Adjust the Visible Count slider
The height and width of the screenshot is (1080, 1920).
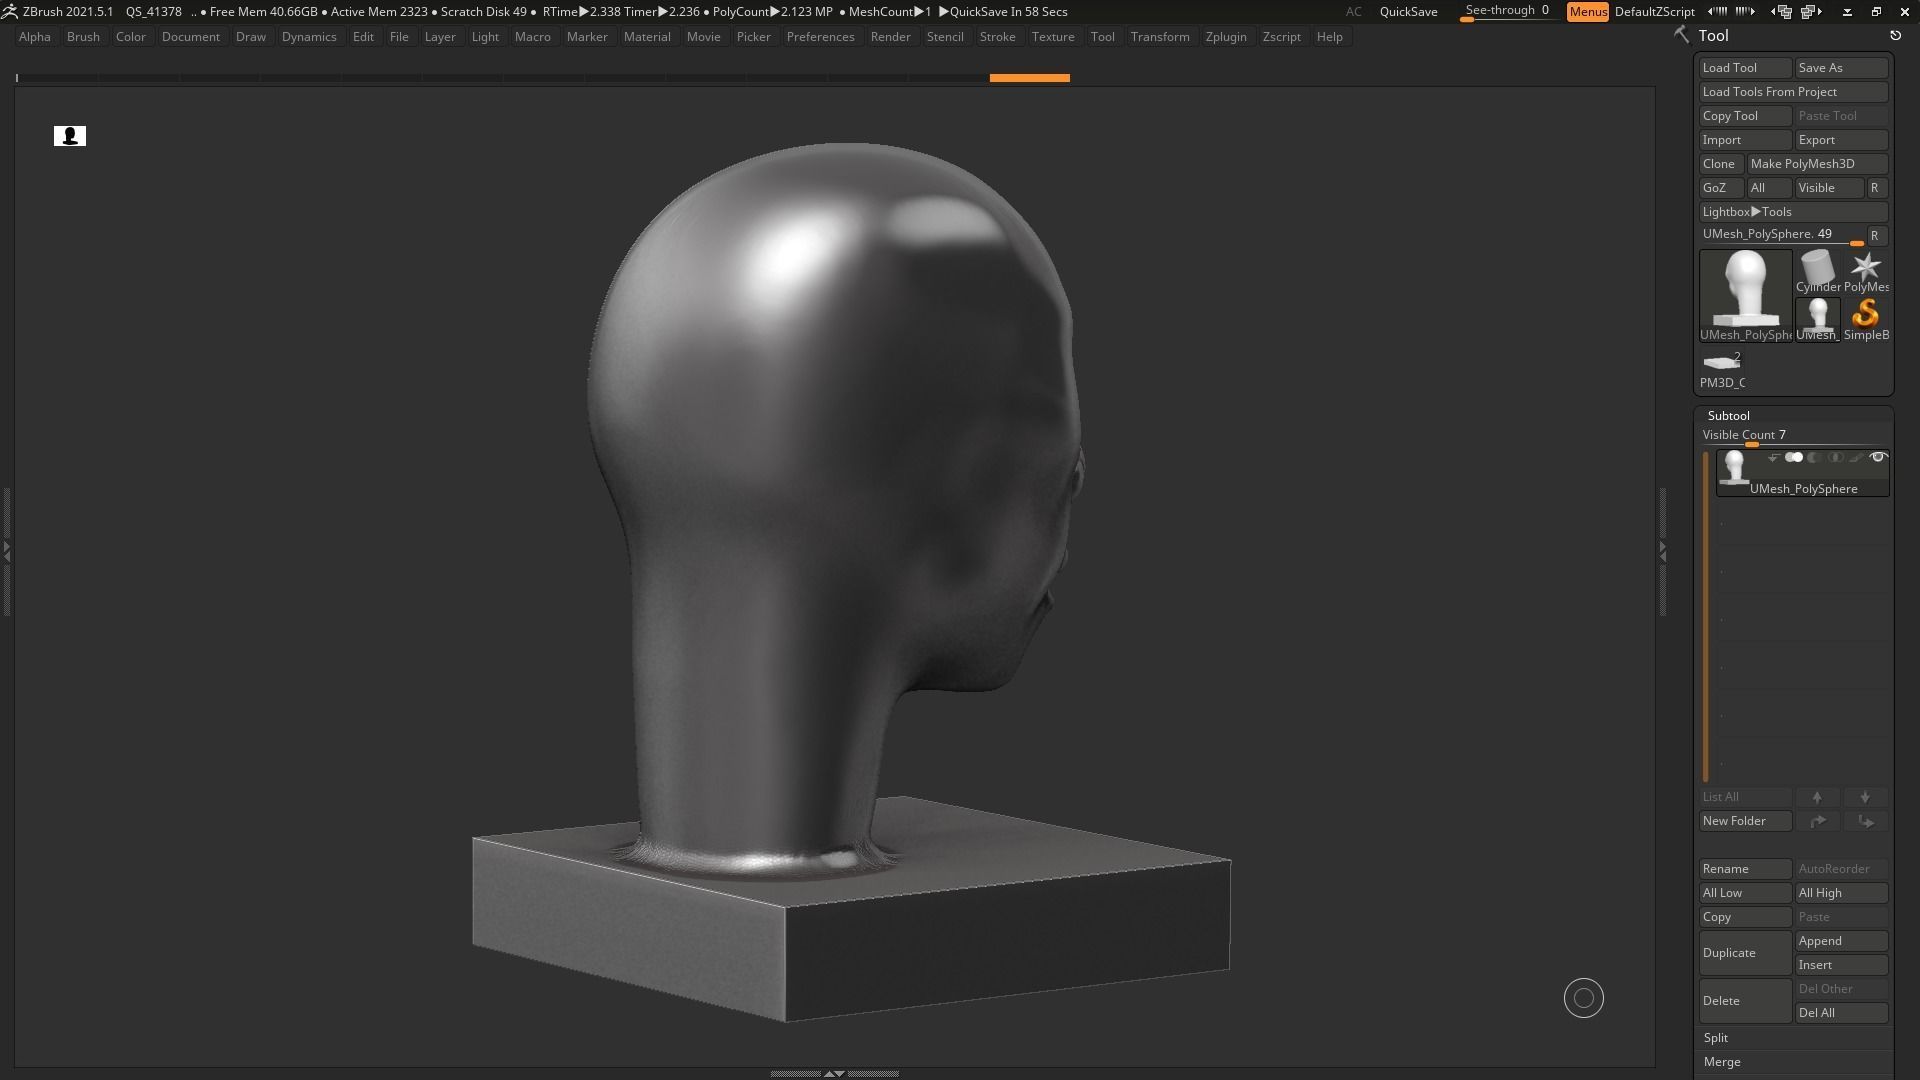click(1794, 436)
